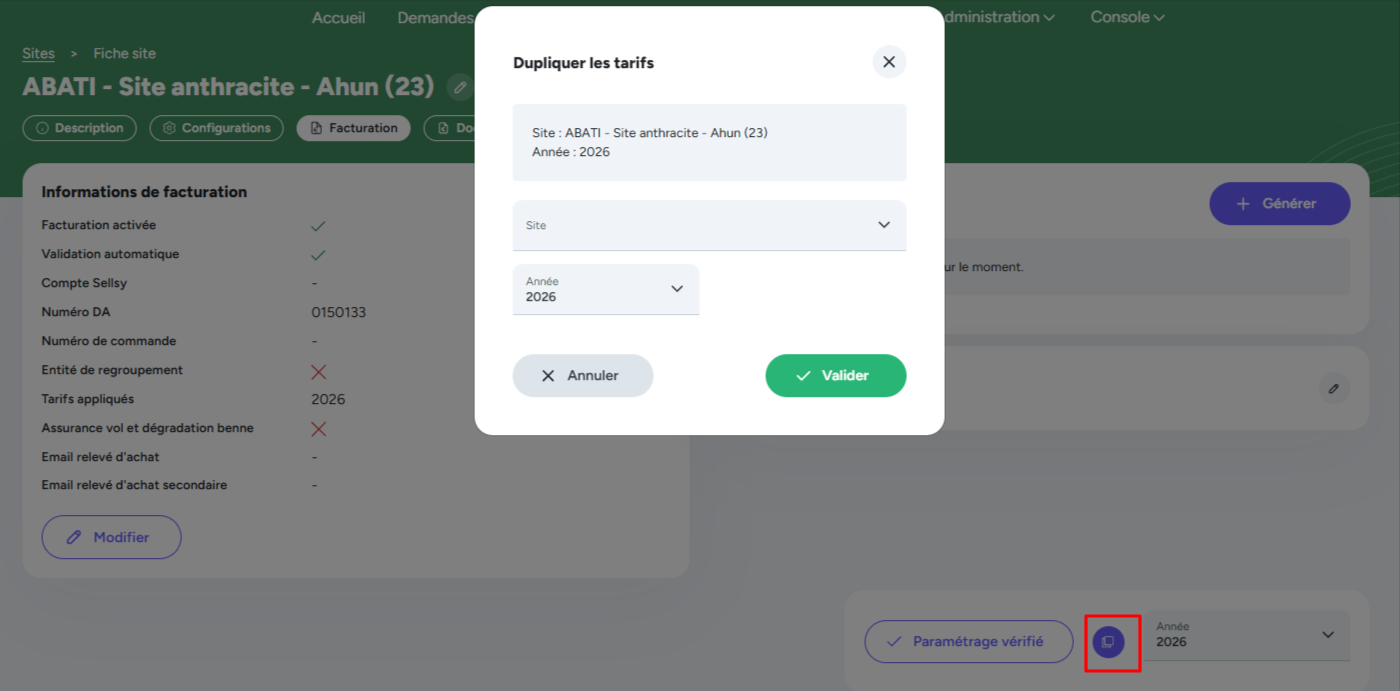The height and width of the screenshot is (691, 1400).
Task: Open the Configurations tab
Action: [x=216, y=128]
